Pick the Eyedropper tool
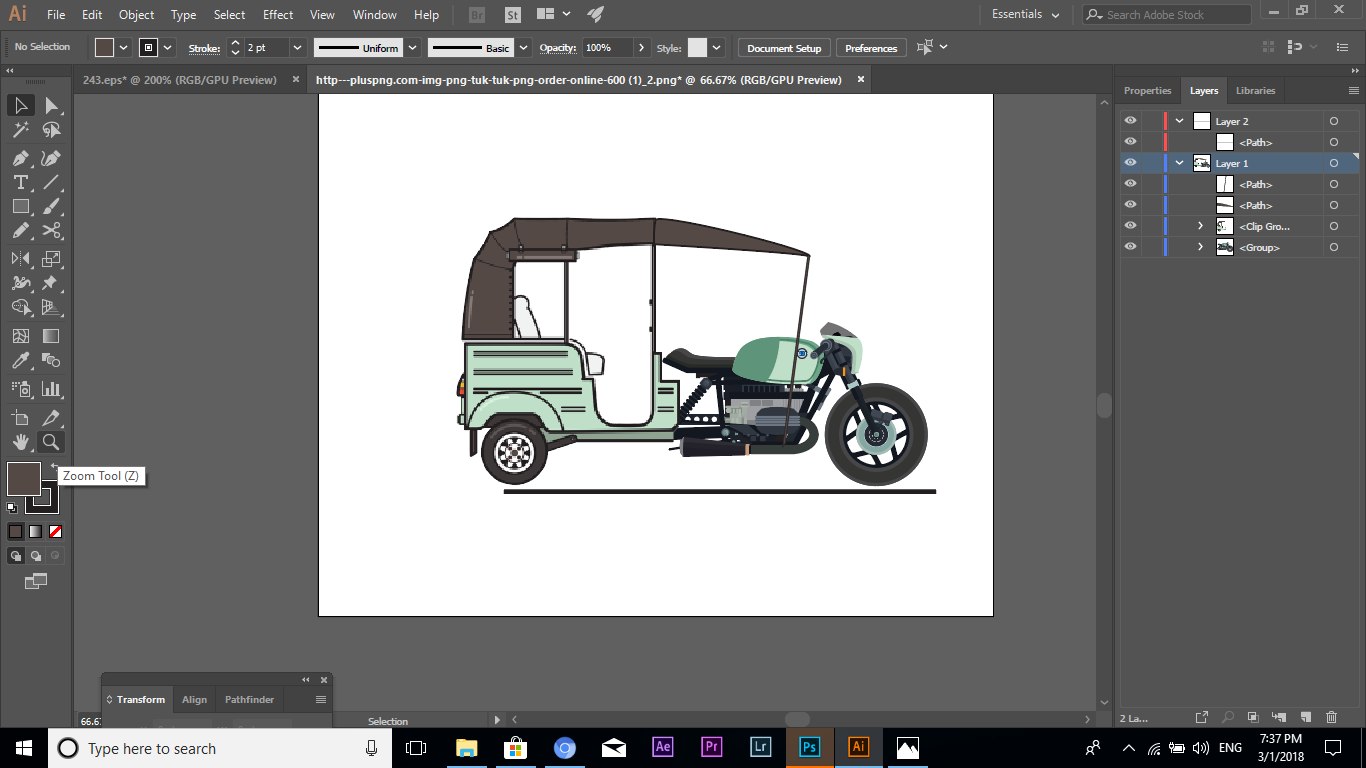 (20, 361)
